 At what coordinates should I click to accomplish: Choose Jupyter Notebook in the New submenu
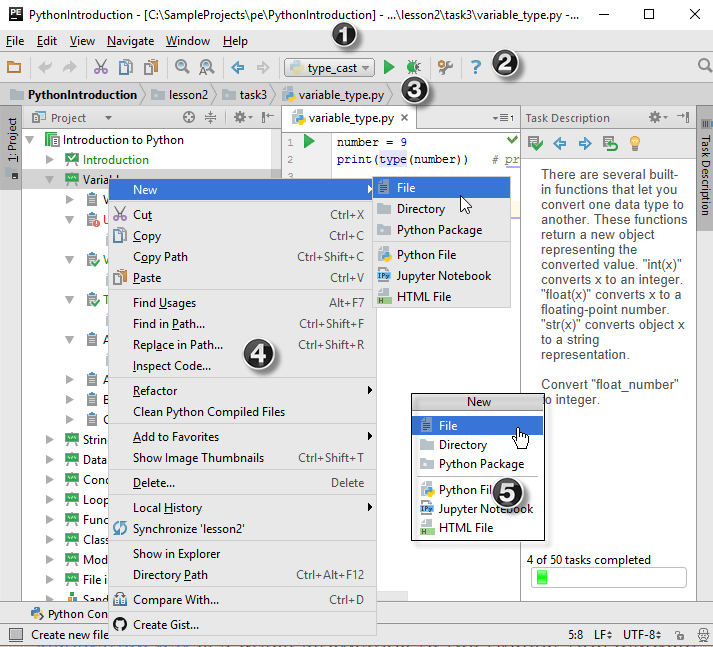pos(442,276)
